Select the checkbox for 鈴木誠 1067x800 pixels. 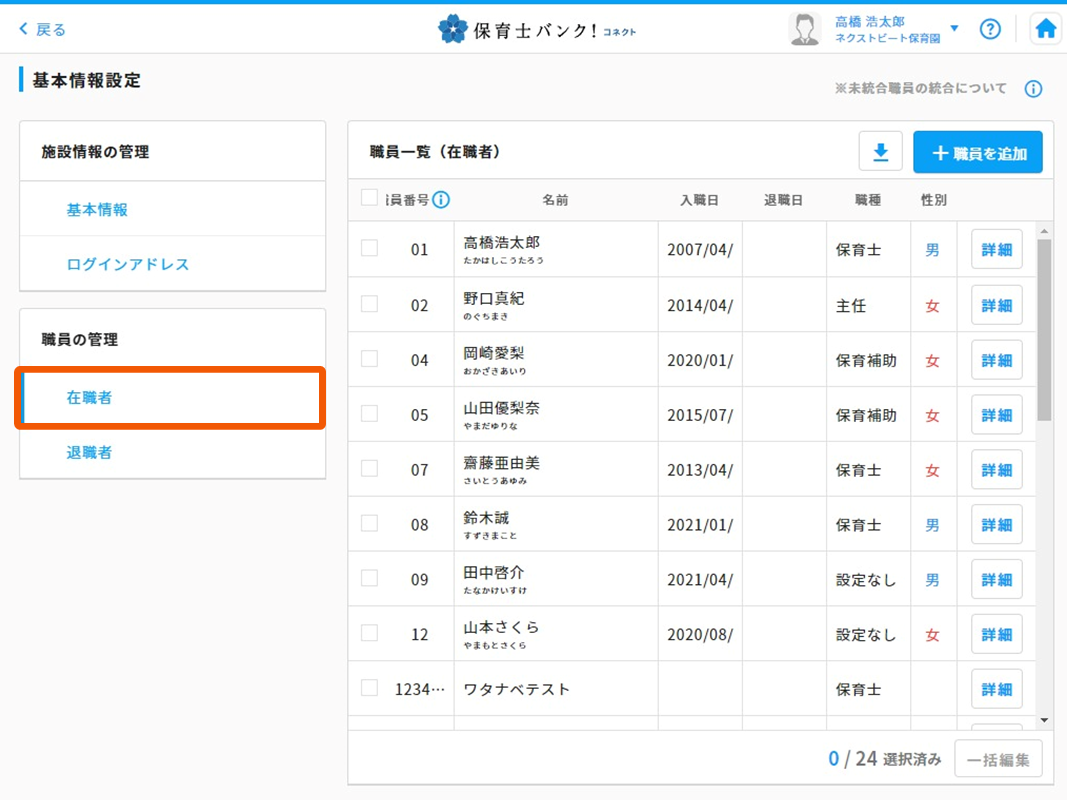point(369,523)
